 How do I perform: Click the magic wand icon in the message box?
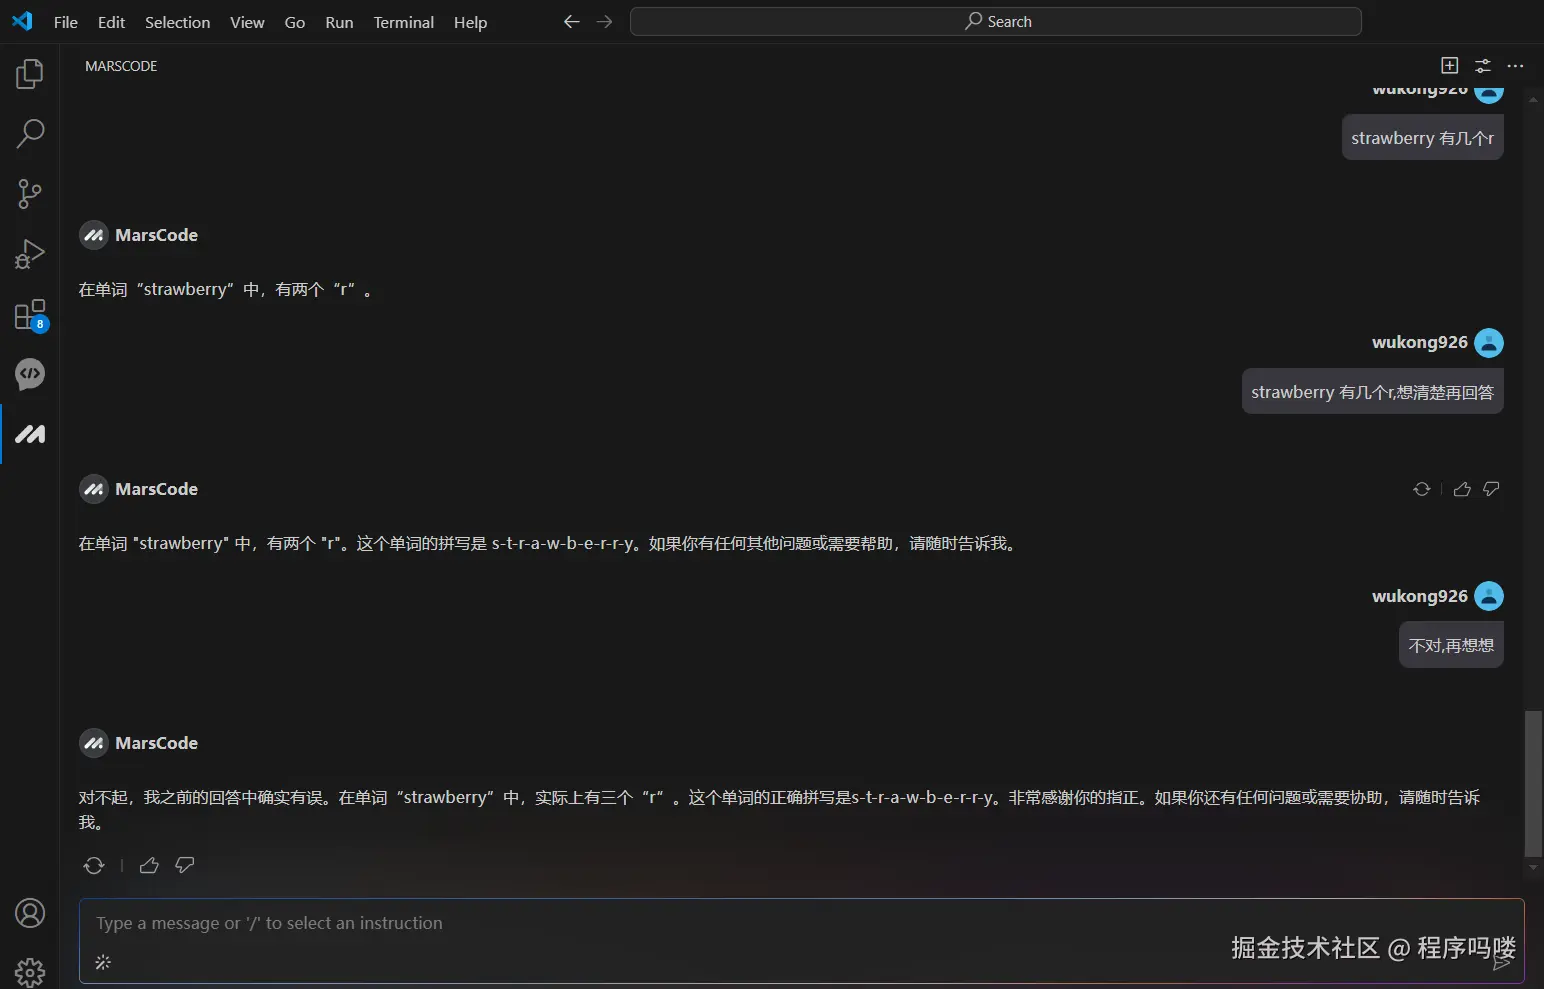coord(102,962)
